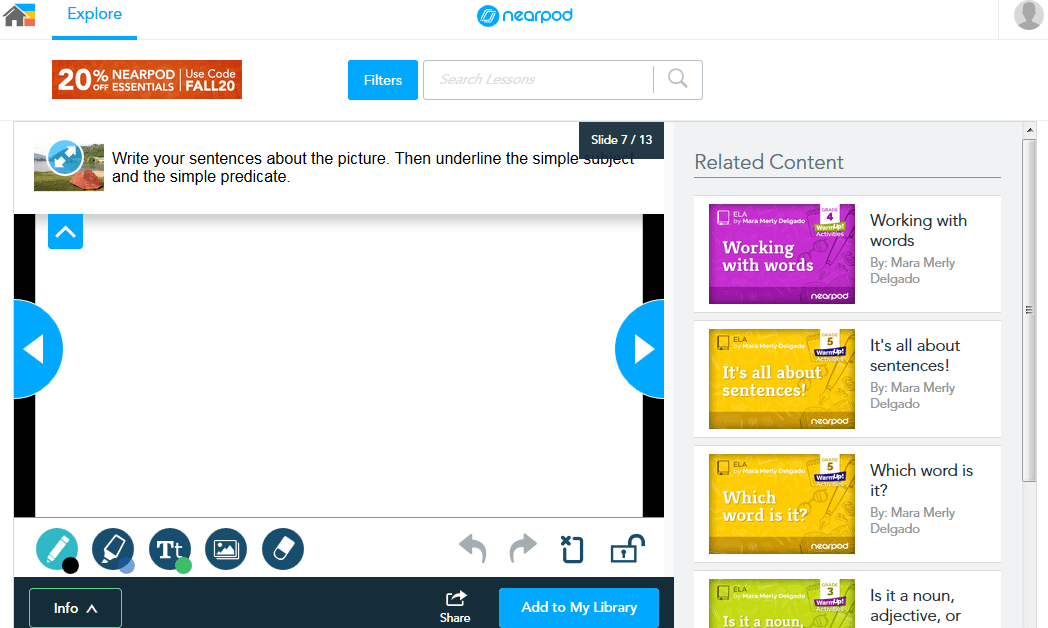
Task: Switch to the Explore tab
Action: pyautogui.click(x=94, y=14)
